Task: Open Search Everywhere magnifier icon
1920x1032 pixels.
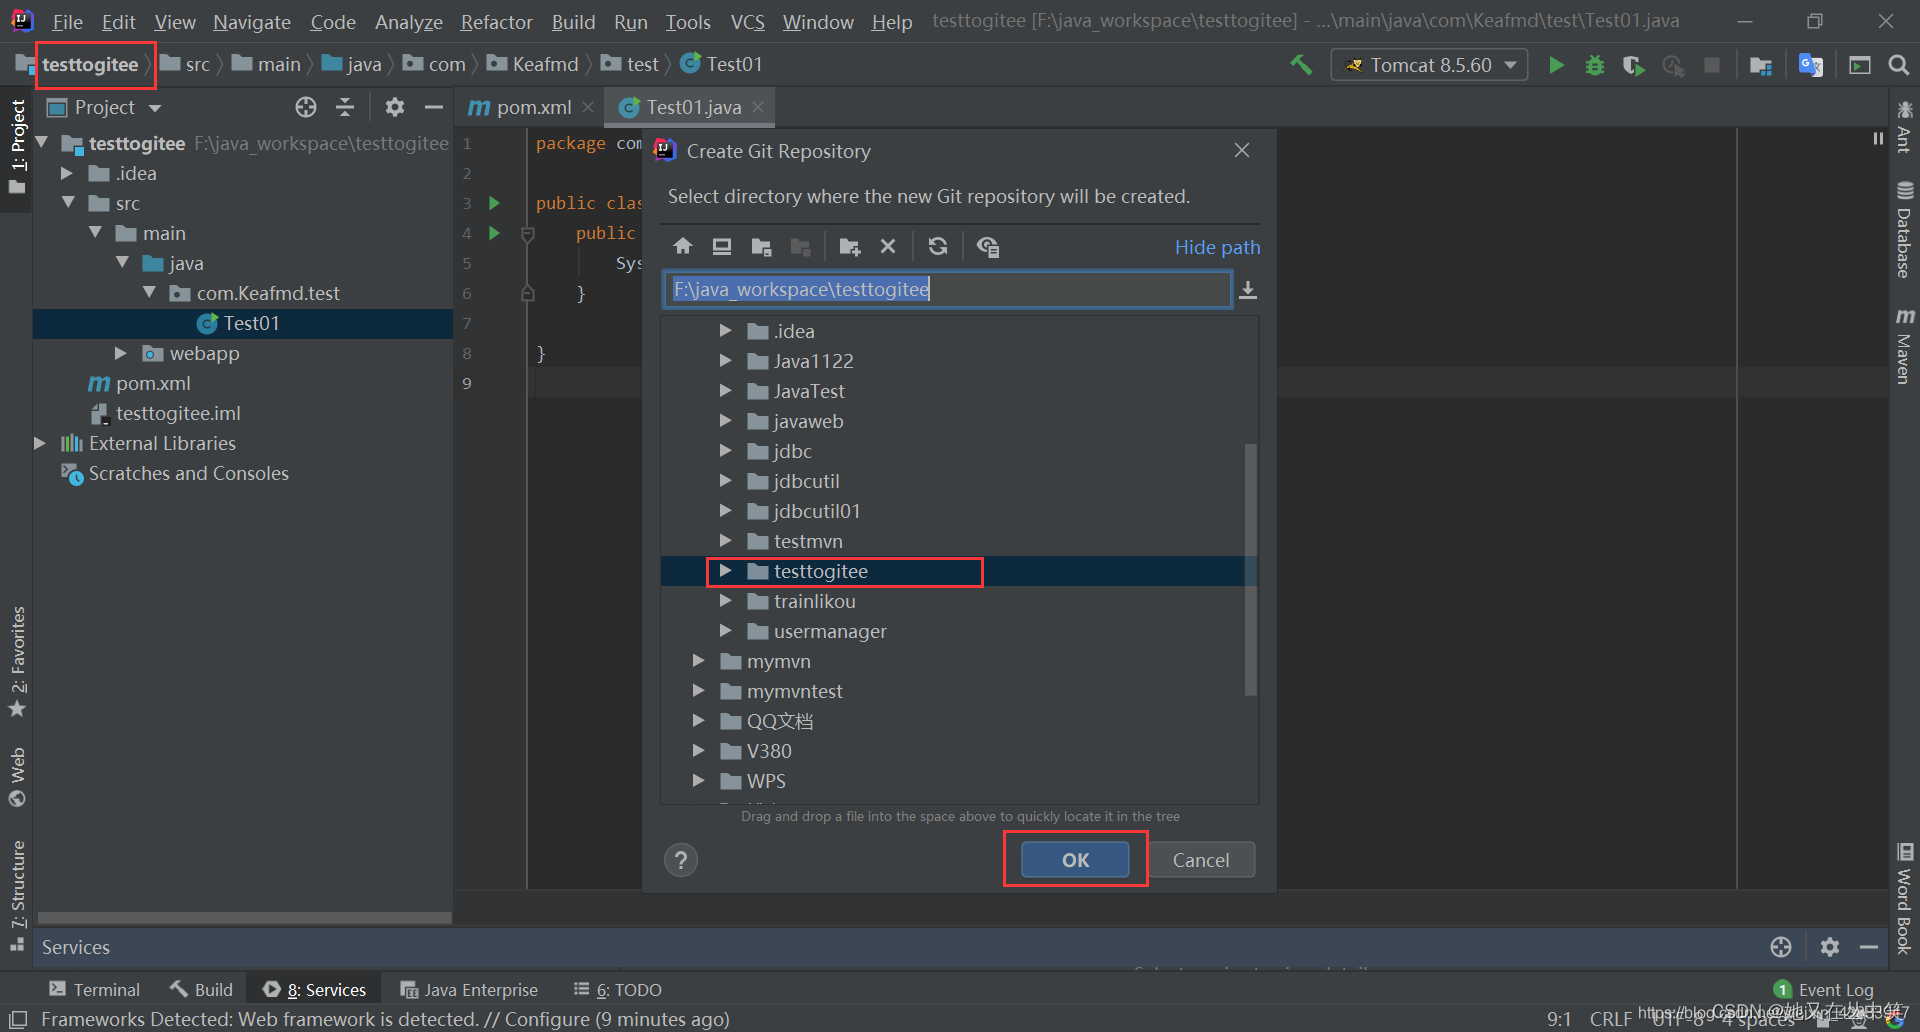Action: (1898, 65)
